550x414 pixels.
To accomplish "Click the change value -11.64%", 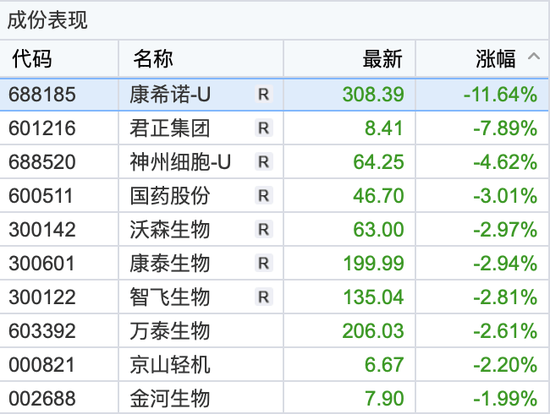I will pyautogui.click(x=501, y=95).
